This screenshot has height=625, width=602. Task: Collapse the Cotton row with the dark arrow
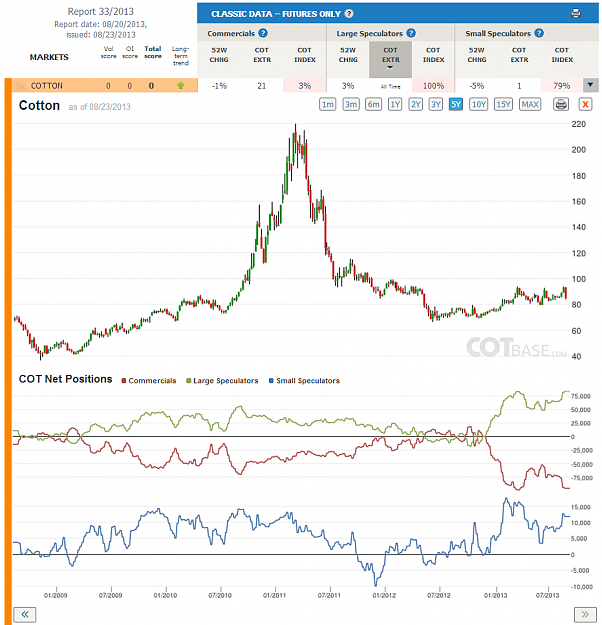point(590,85)
